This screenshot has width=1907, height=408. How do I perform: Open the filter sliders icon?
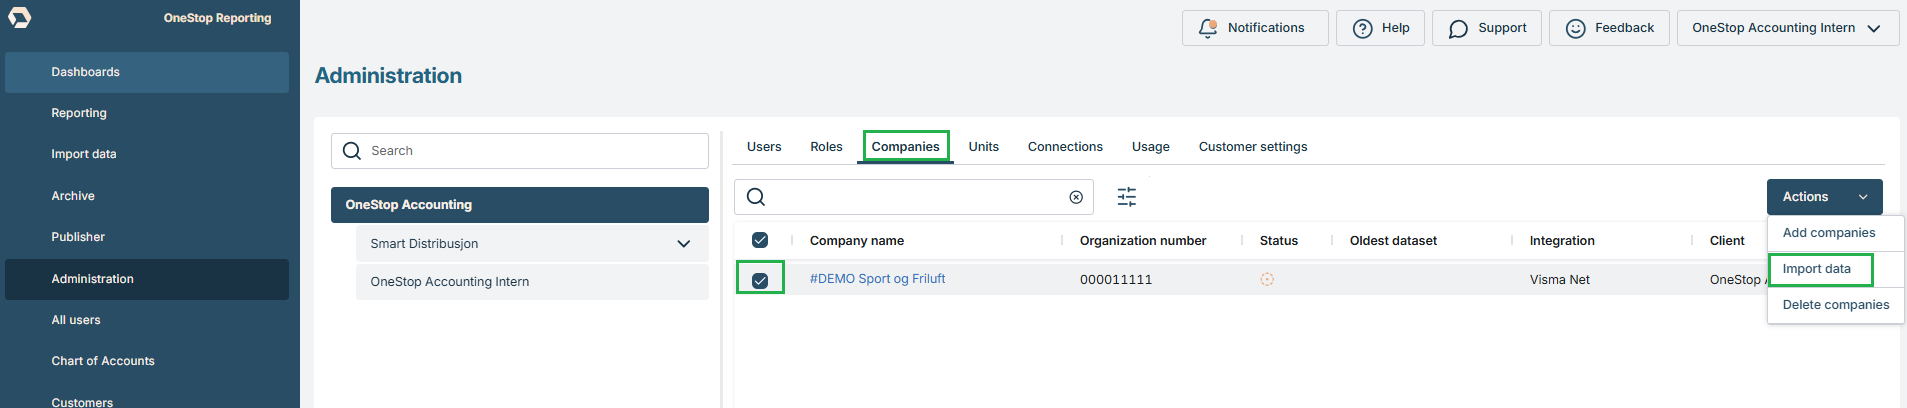(1126, 197)
